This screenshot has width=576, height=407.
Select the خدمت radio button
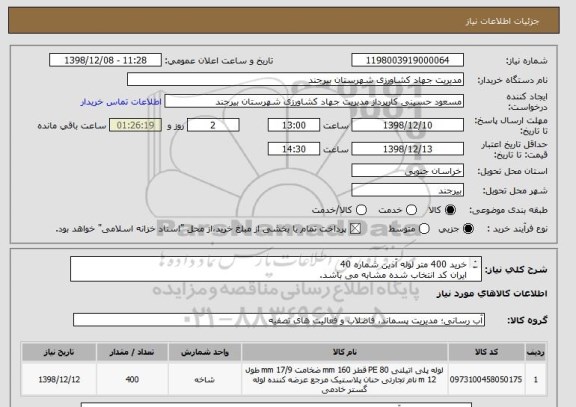click(411, 210)
